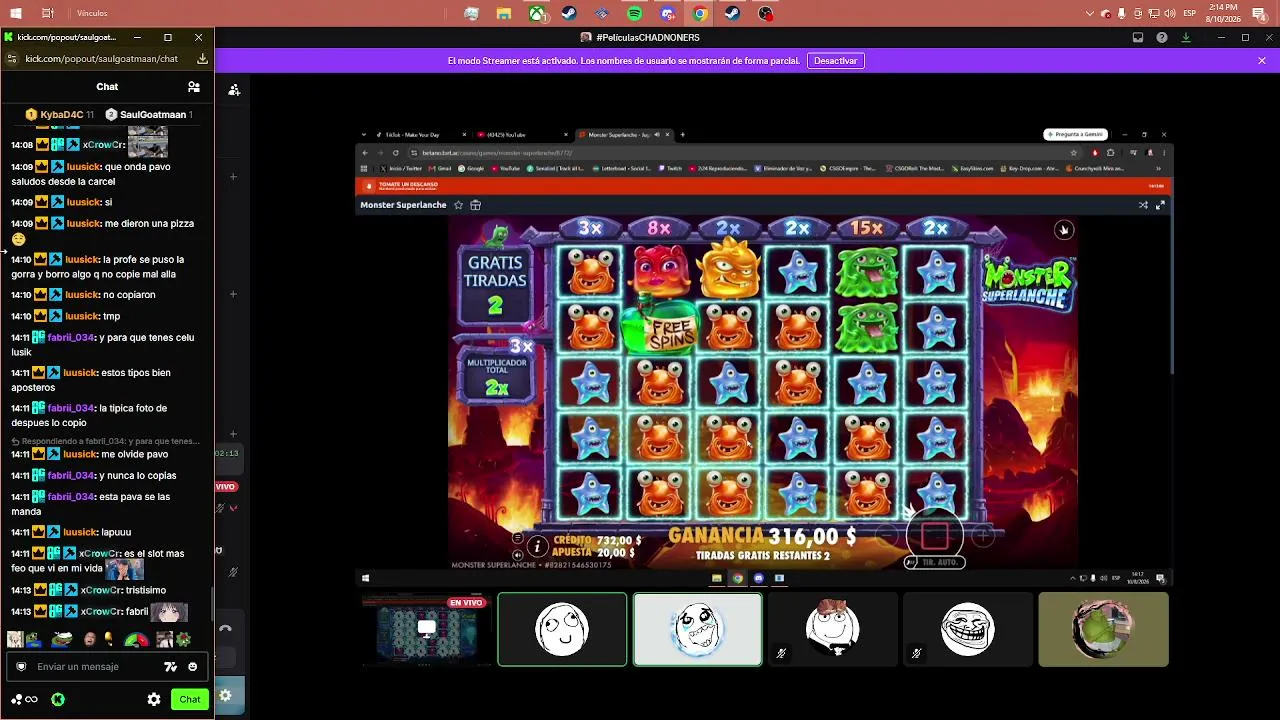Select the highlighted white participant tile

click(x=698, y=629)
